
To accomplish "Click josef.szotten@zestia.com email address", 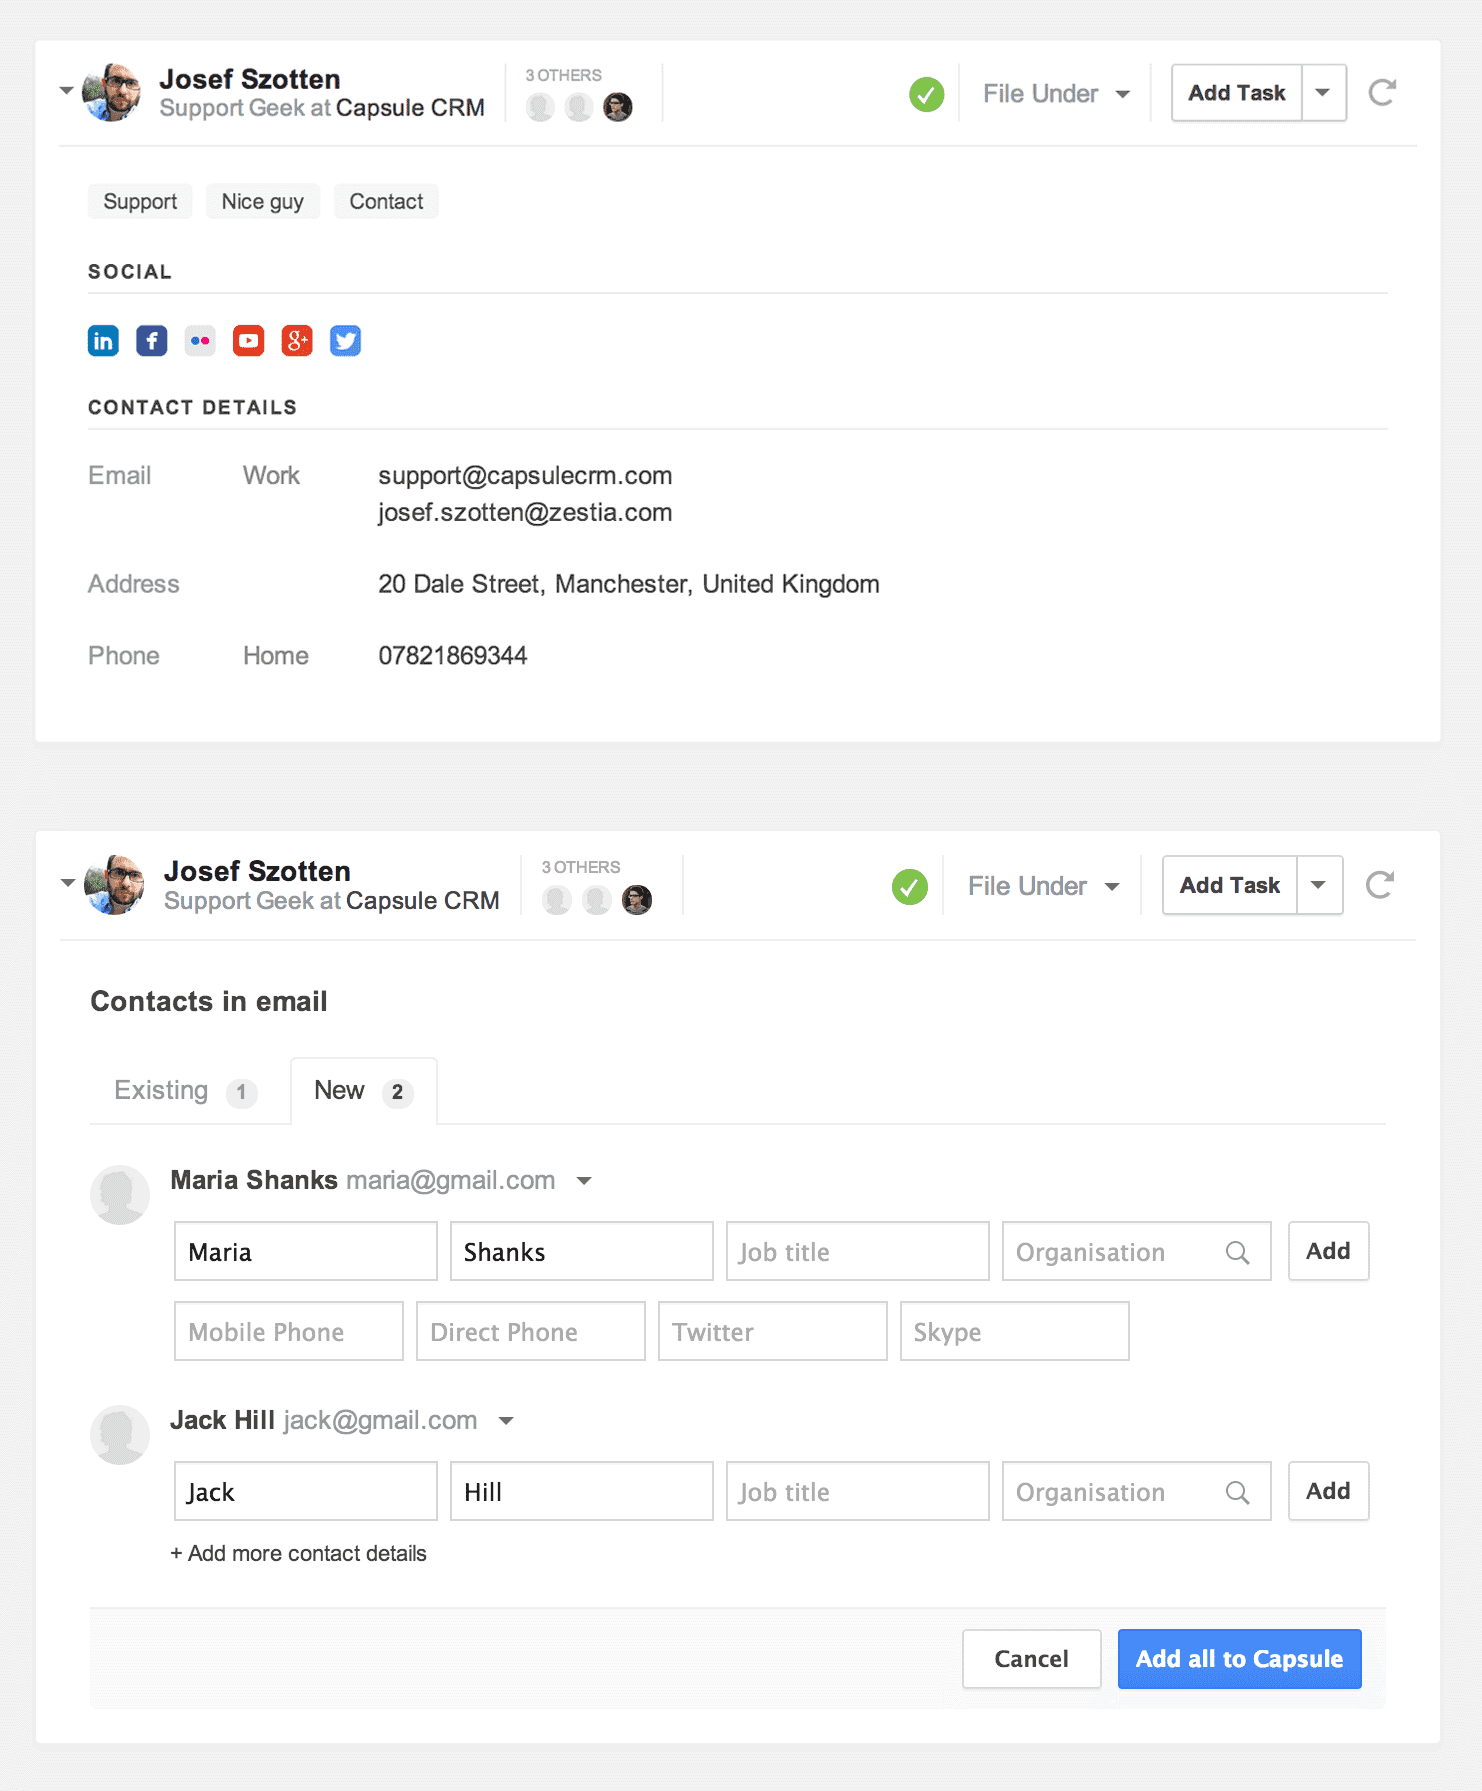I will tap(525, 513).
